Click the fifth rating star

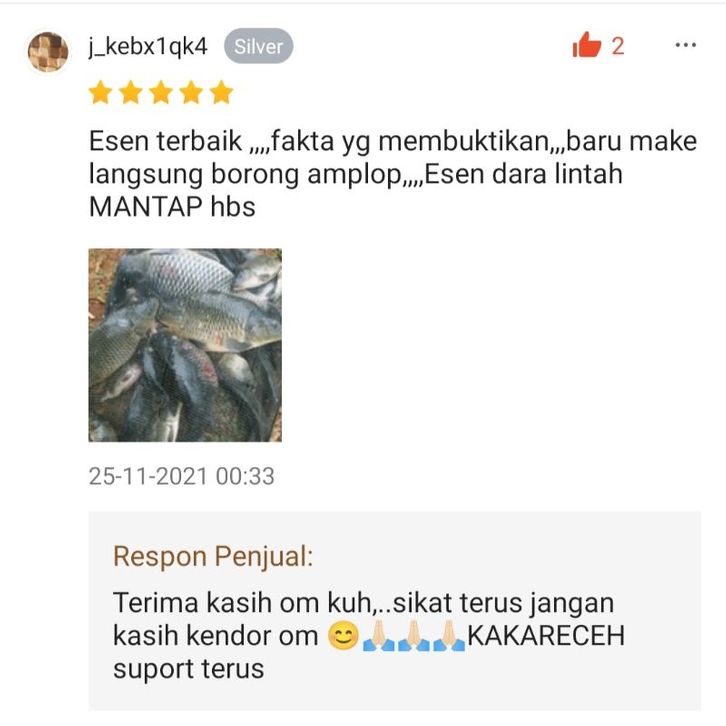[221, 92]
